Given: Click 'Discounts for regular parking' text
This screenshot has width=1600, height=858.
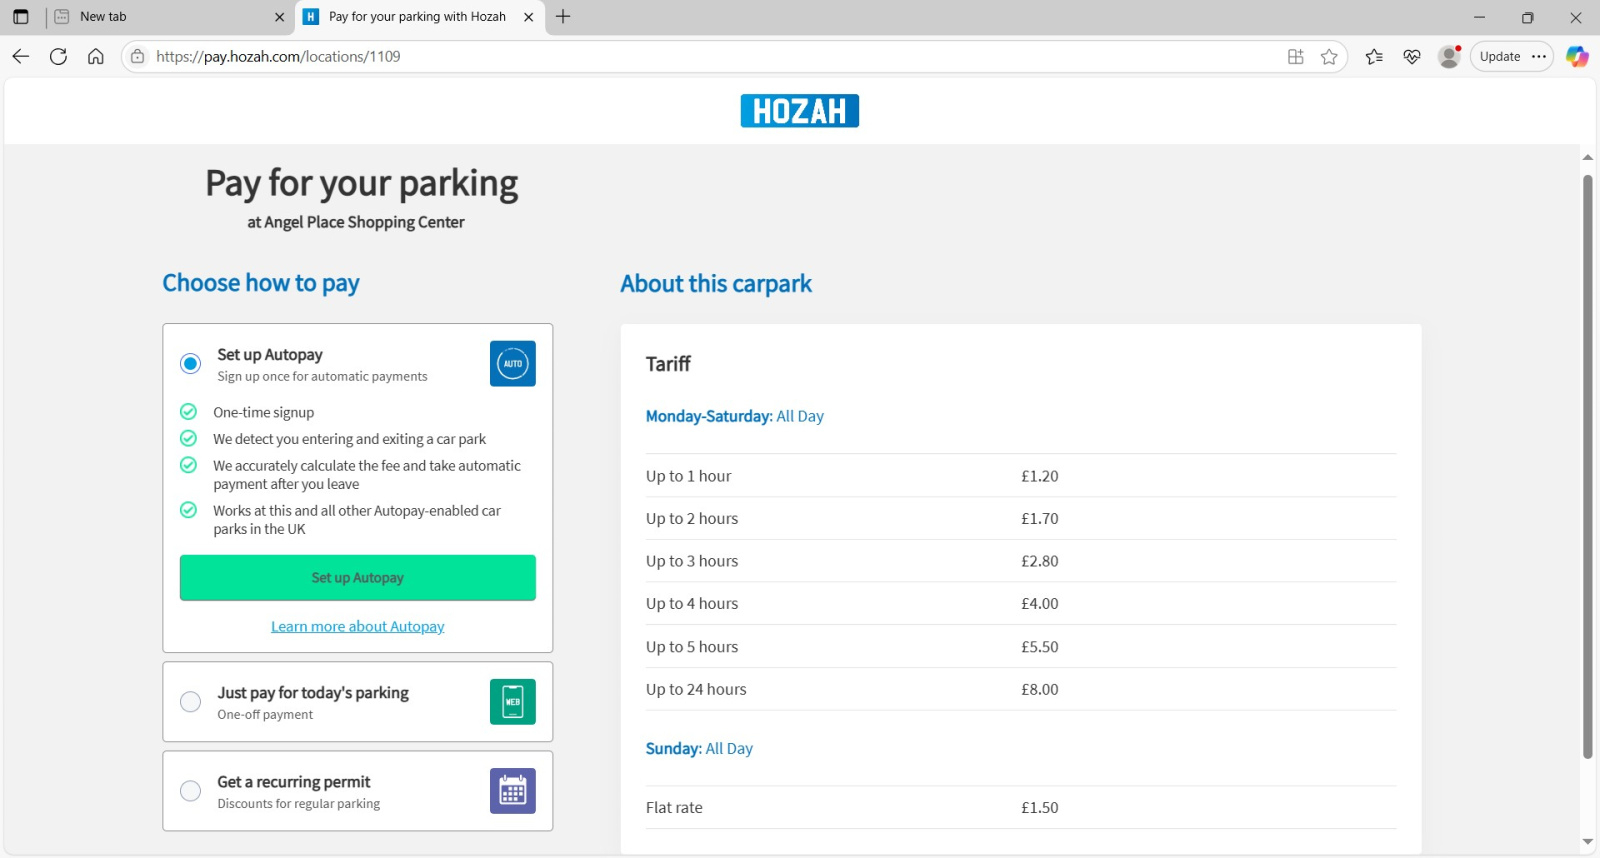Looking at the screenshot, I should pyautogui.click(x=299, y=804).
